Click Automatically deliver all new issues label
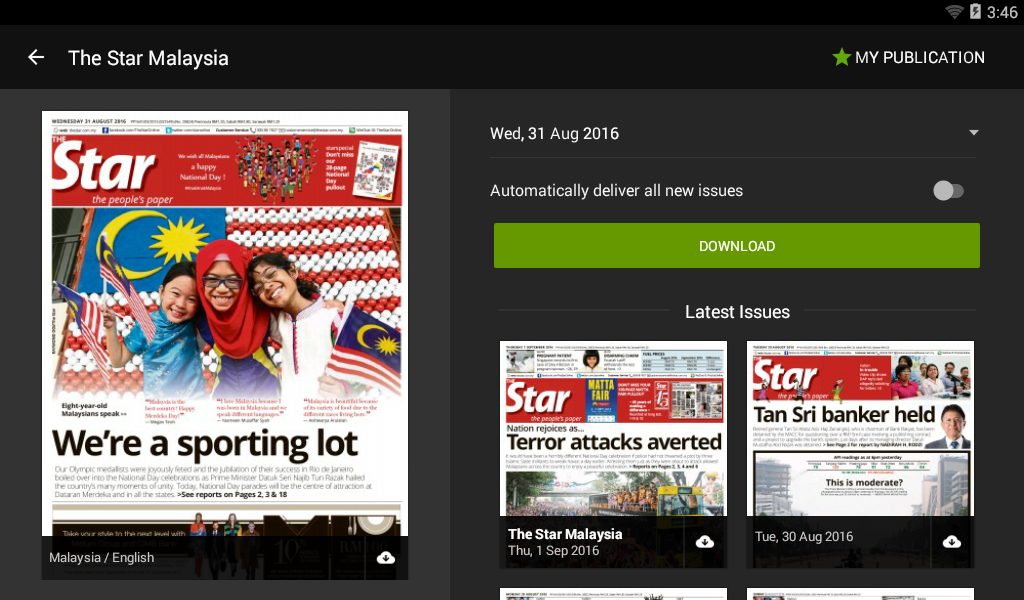This screenshot has height=600, width=1024. coord(616,191)
